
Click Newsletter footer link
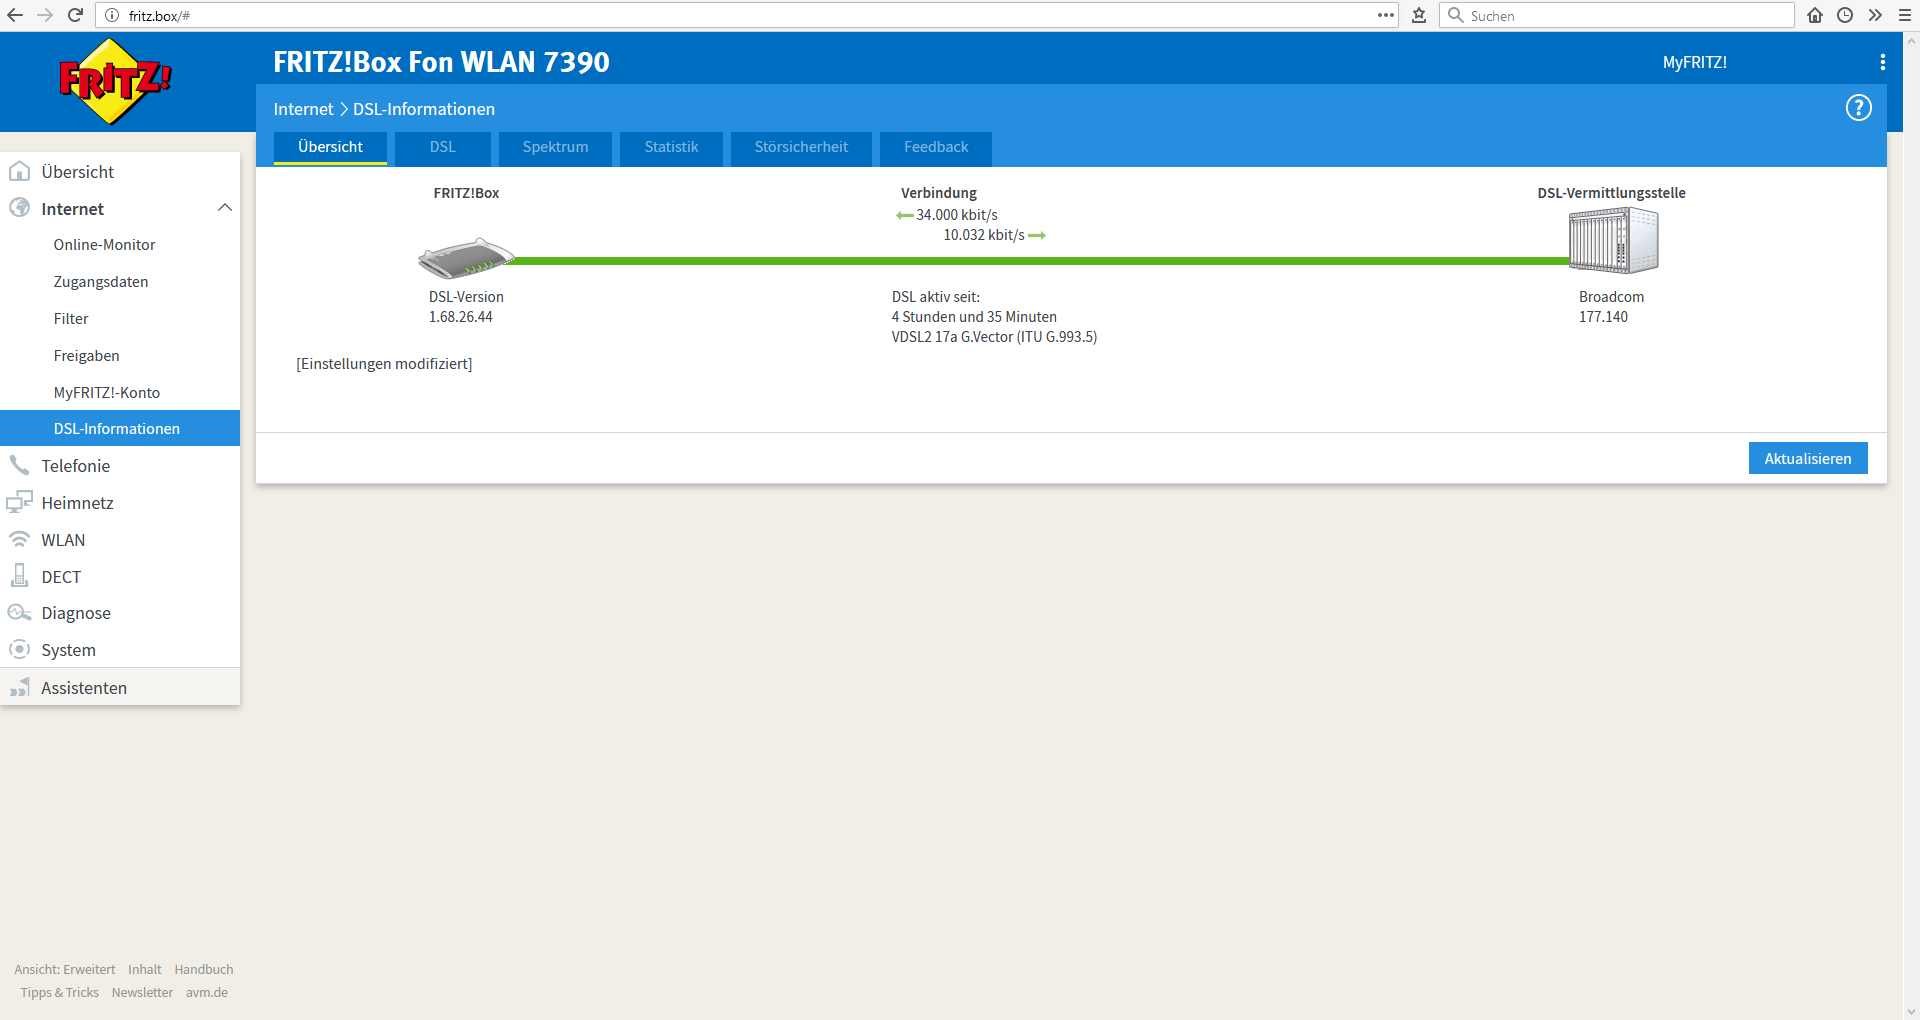point(142,992)
